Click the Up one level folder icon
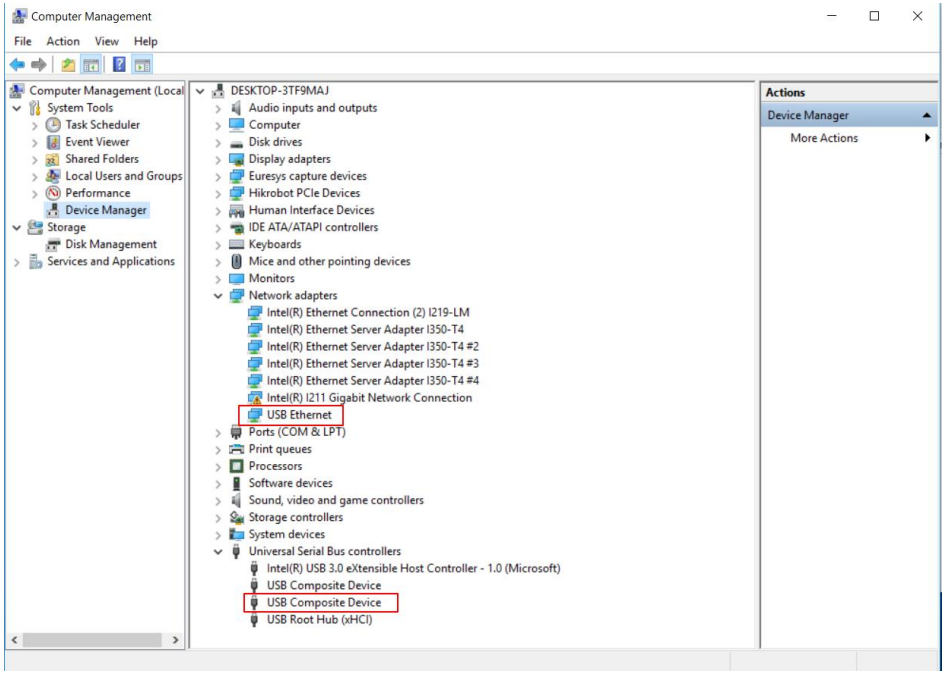The height and width of the screenshot is (673, 945). pyautogui.click(x=68, y=64)
